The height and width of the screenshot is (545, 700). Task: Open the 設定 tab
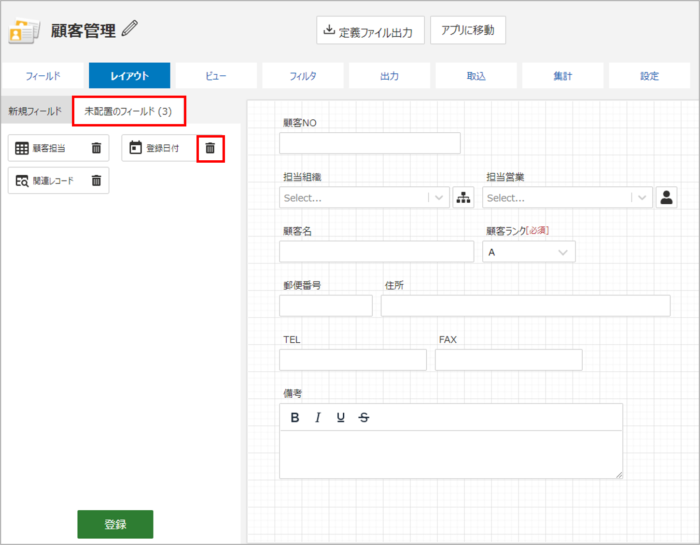tap(649, 76)
